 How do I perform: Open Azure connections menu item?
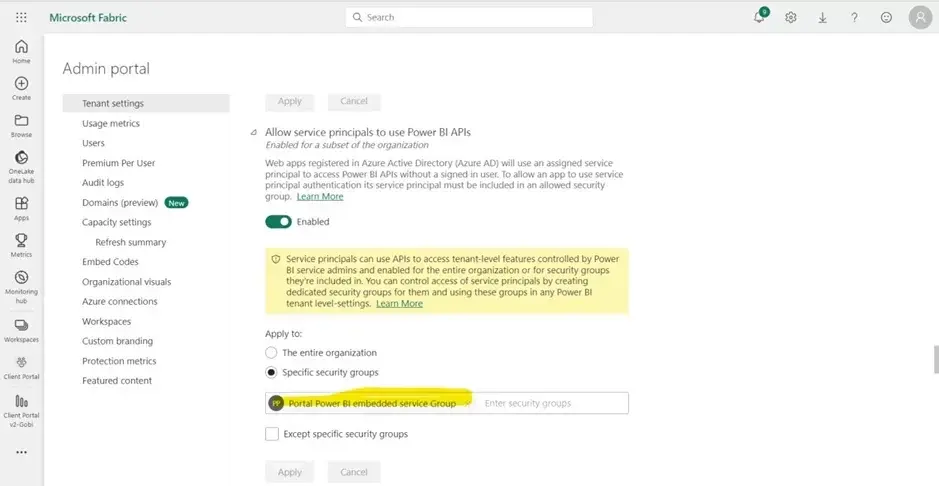click(120, 301)
